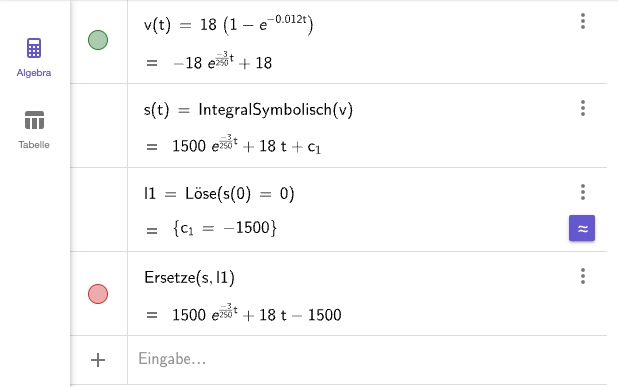Select the s(t) = IntegralSymbolisch(v) expression

click(x=248, y=110)
